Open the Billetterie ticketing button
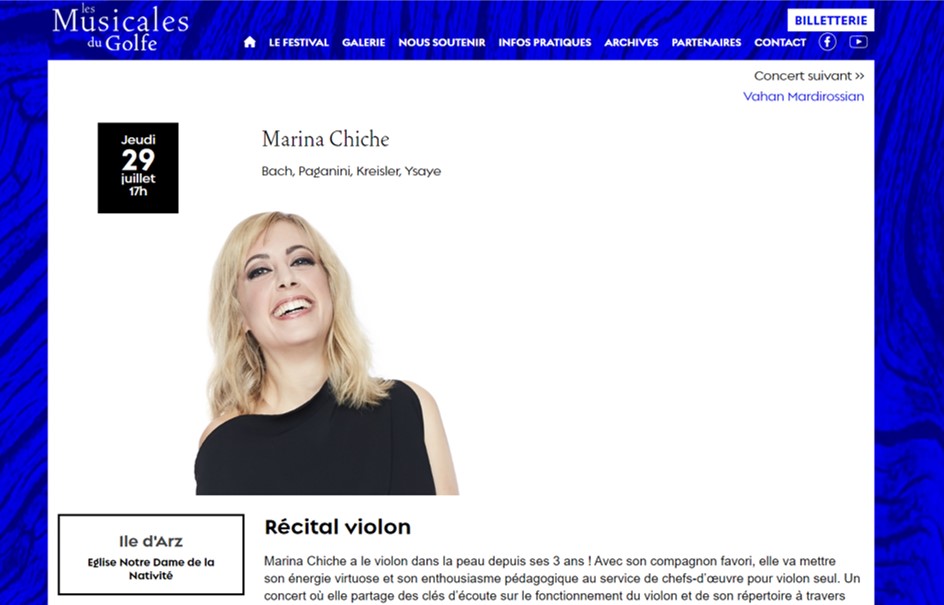 831,20
